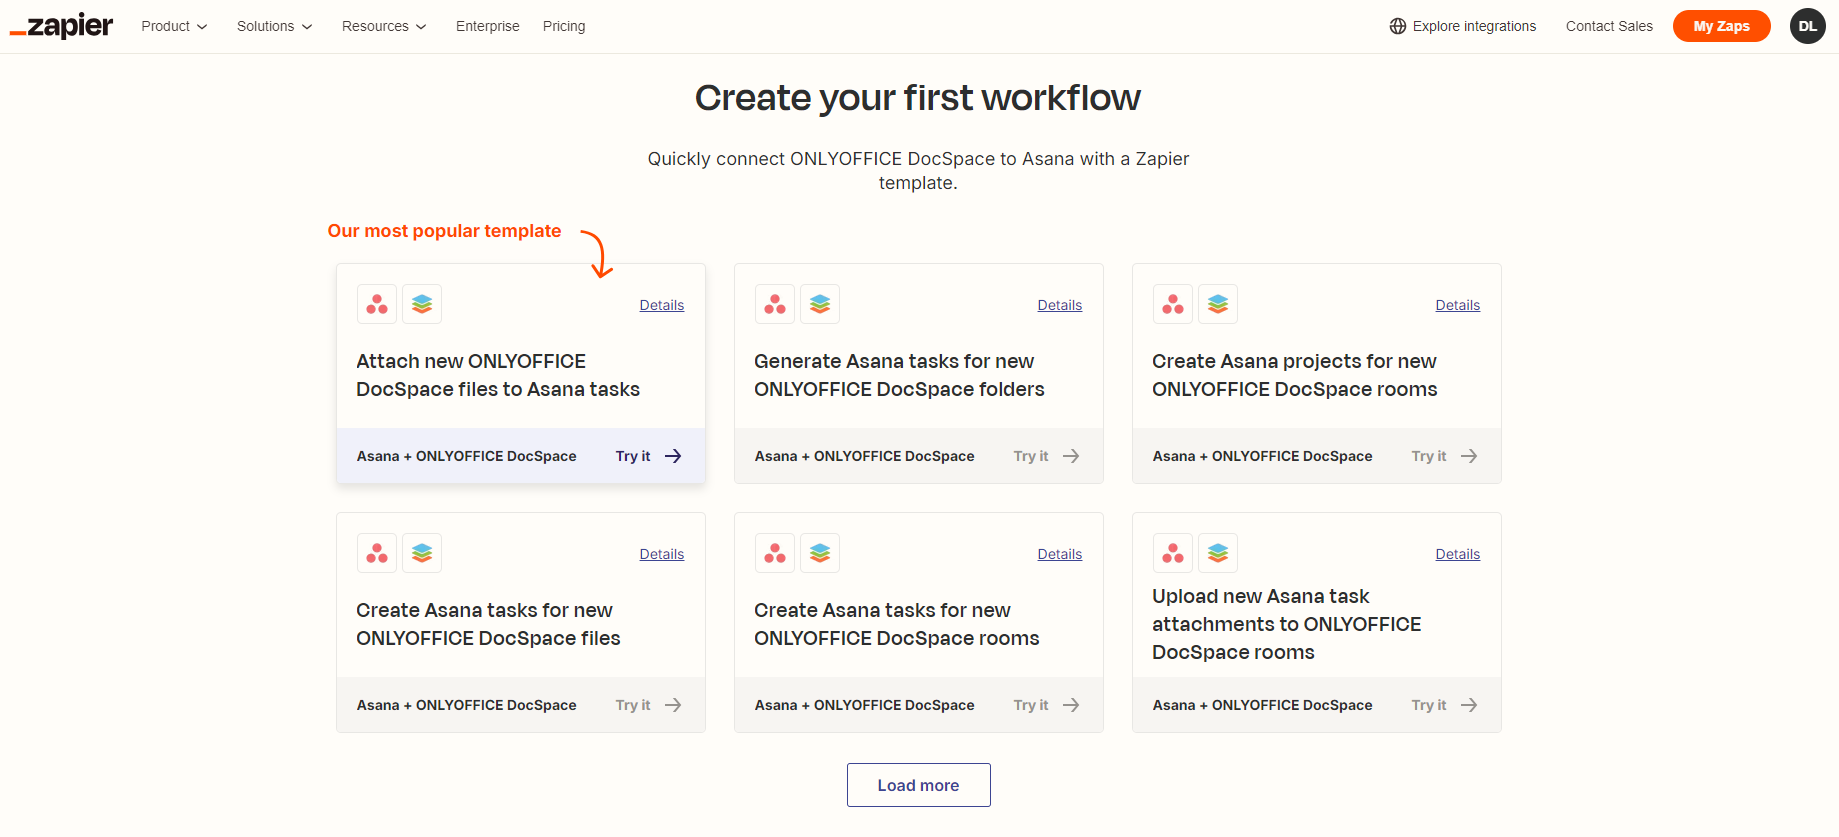1839x837 pixels.
Task: Click Contact Sales link in header
Action: click(x=1608, y=26)
